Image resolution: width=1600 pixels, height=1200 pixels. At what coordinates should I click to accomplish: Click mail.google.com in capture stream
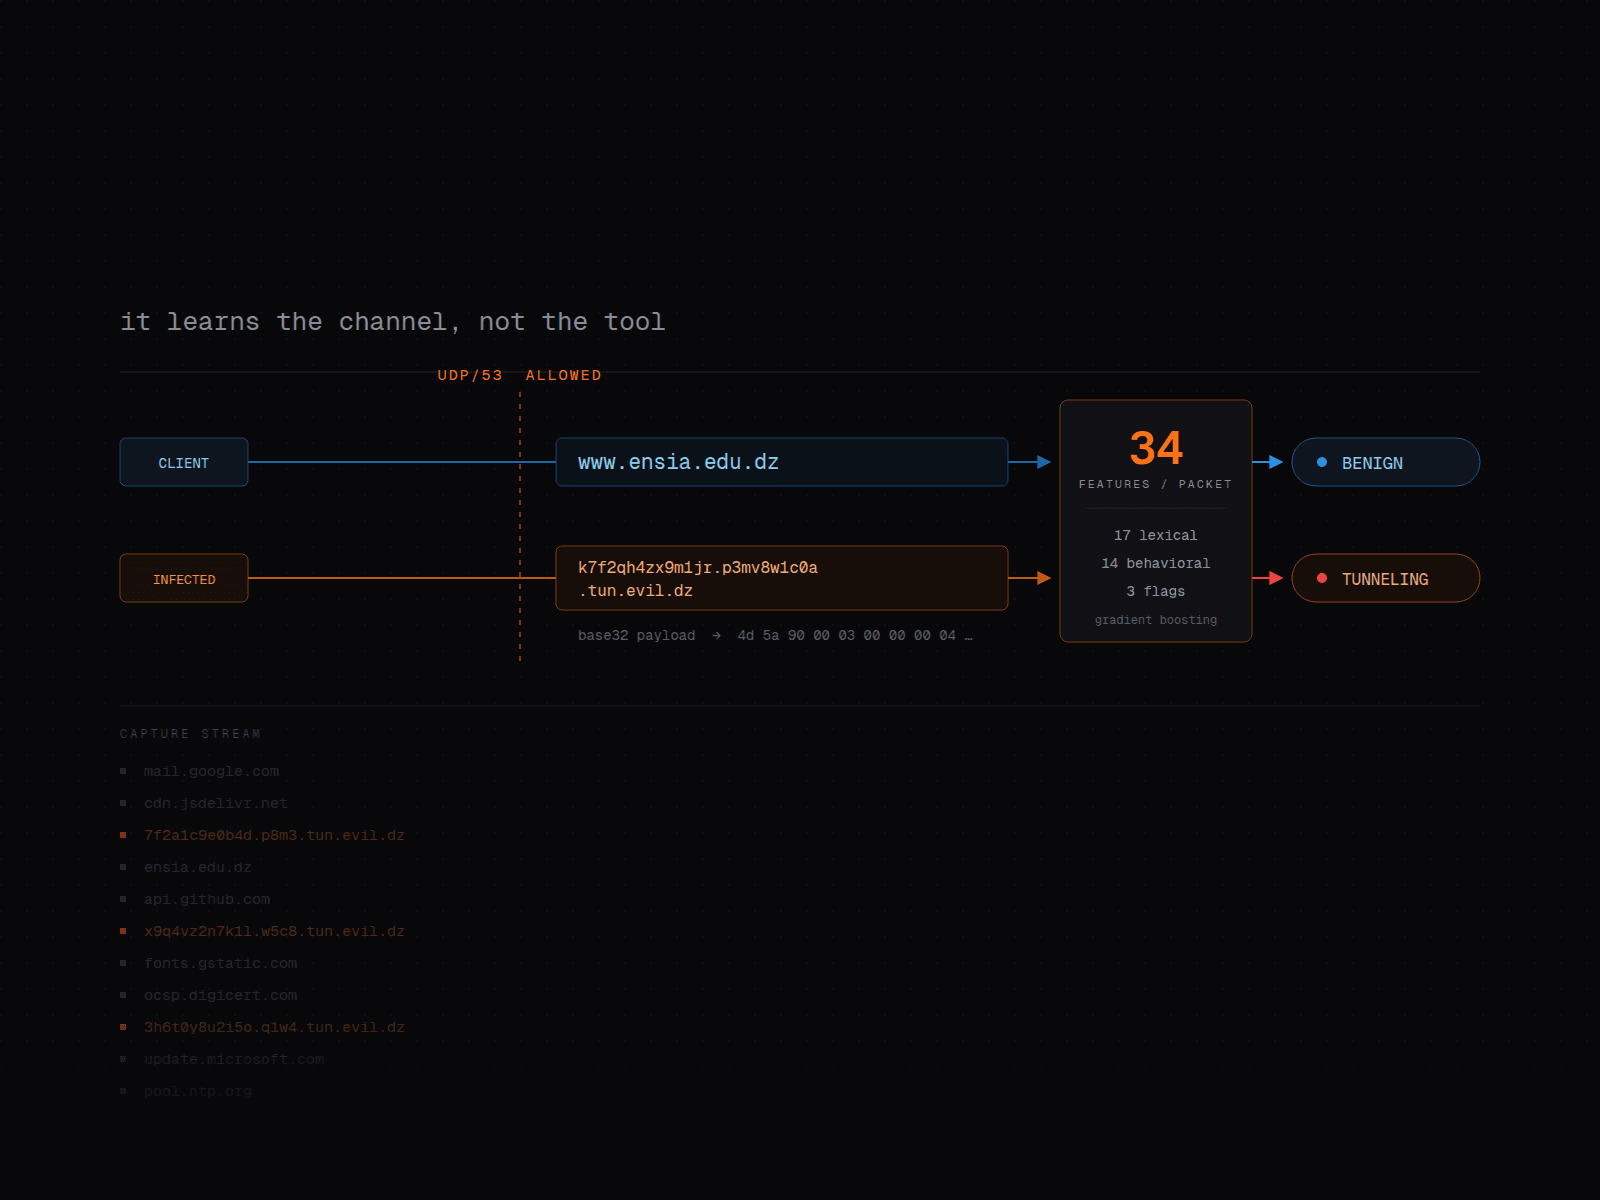[211, 771]
